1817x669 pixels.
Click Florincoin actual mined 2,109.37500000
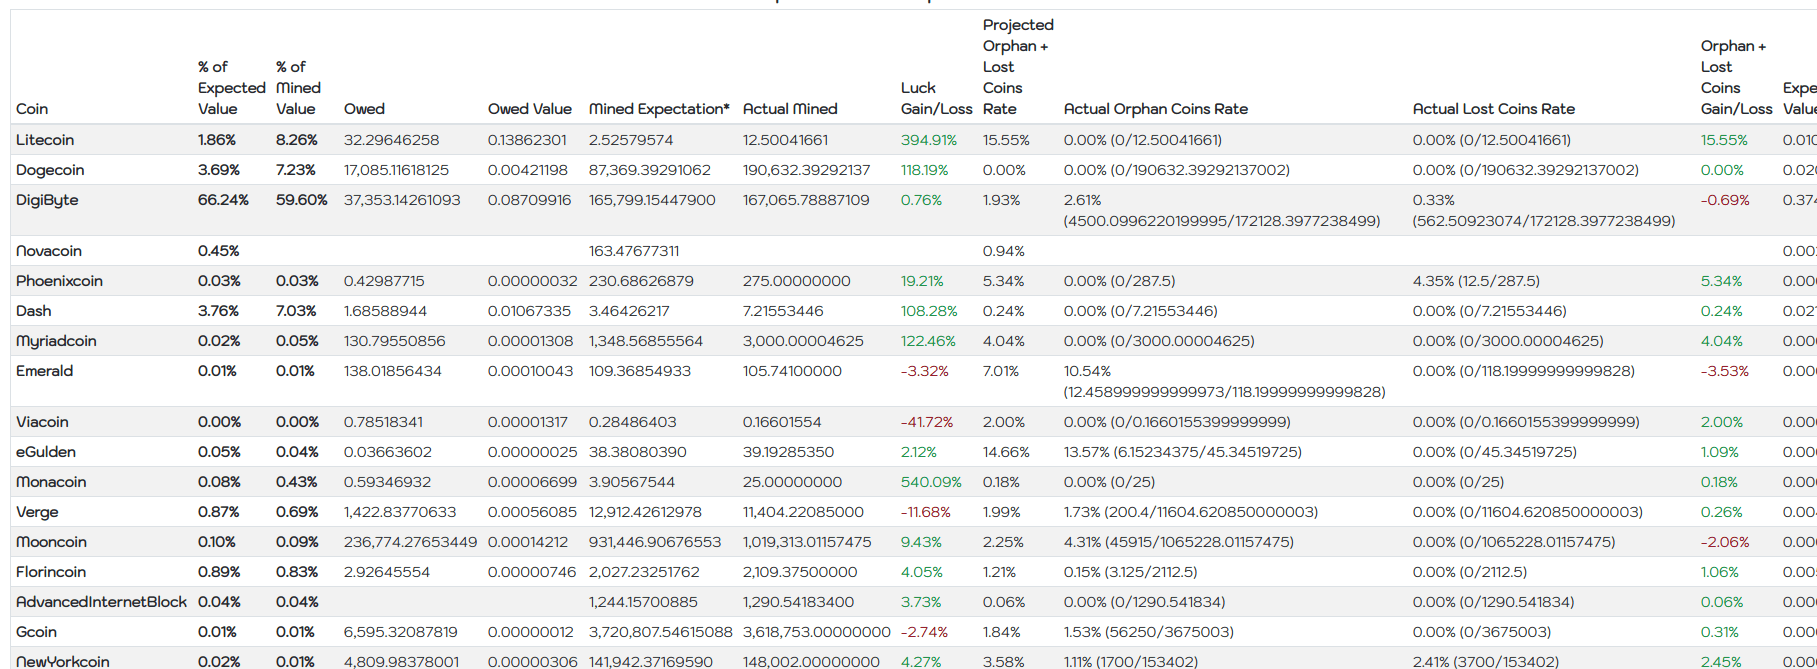click(x=800, y=572)
